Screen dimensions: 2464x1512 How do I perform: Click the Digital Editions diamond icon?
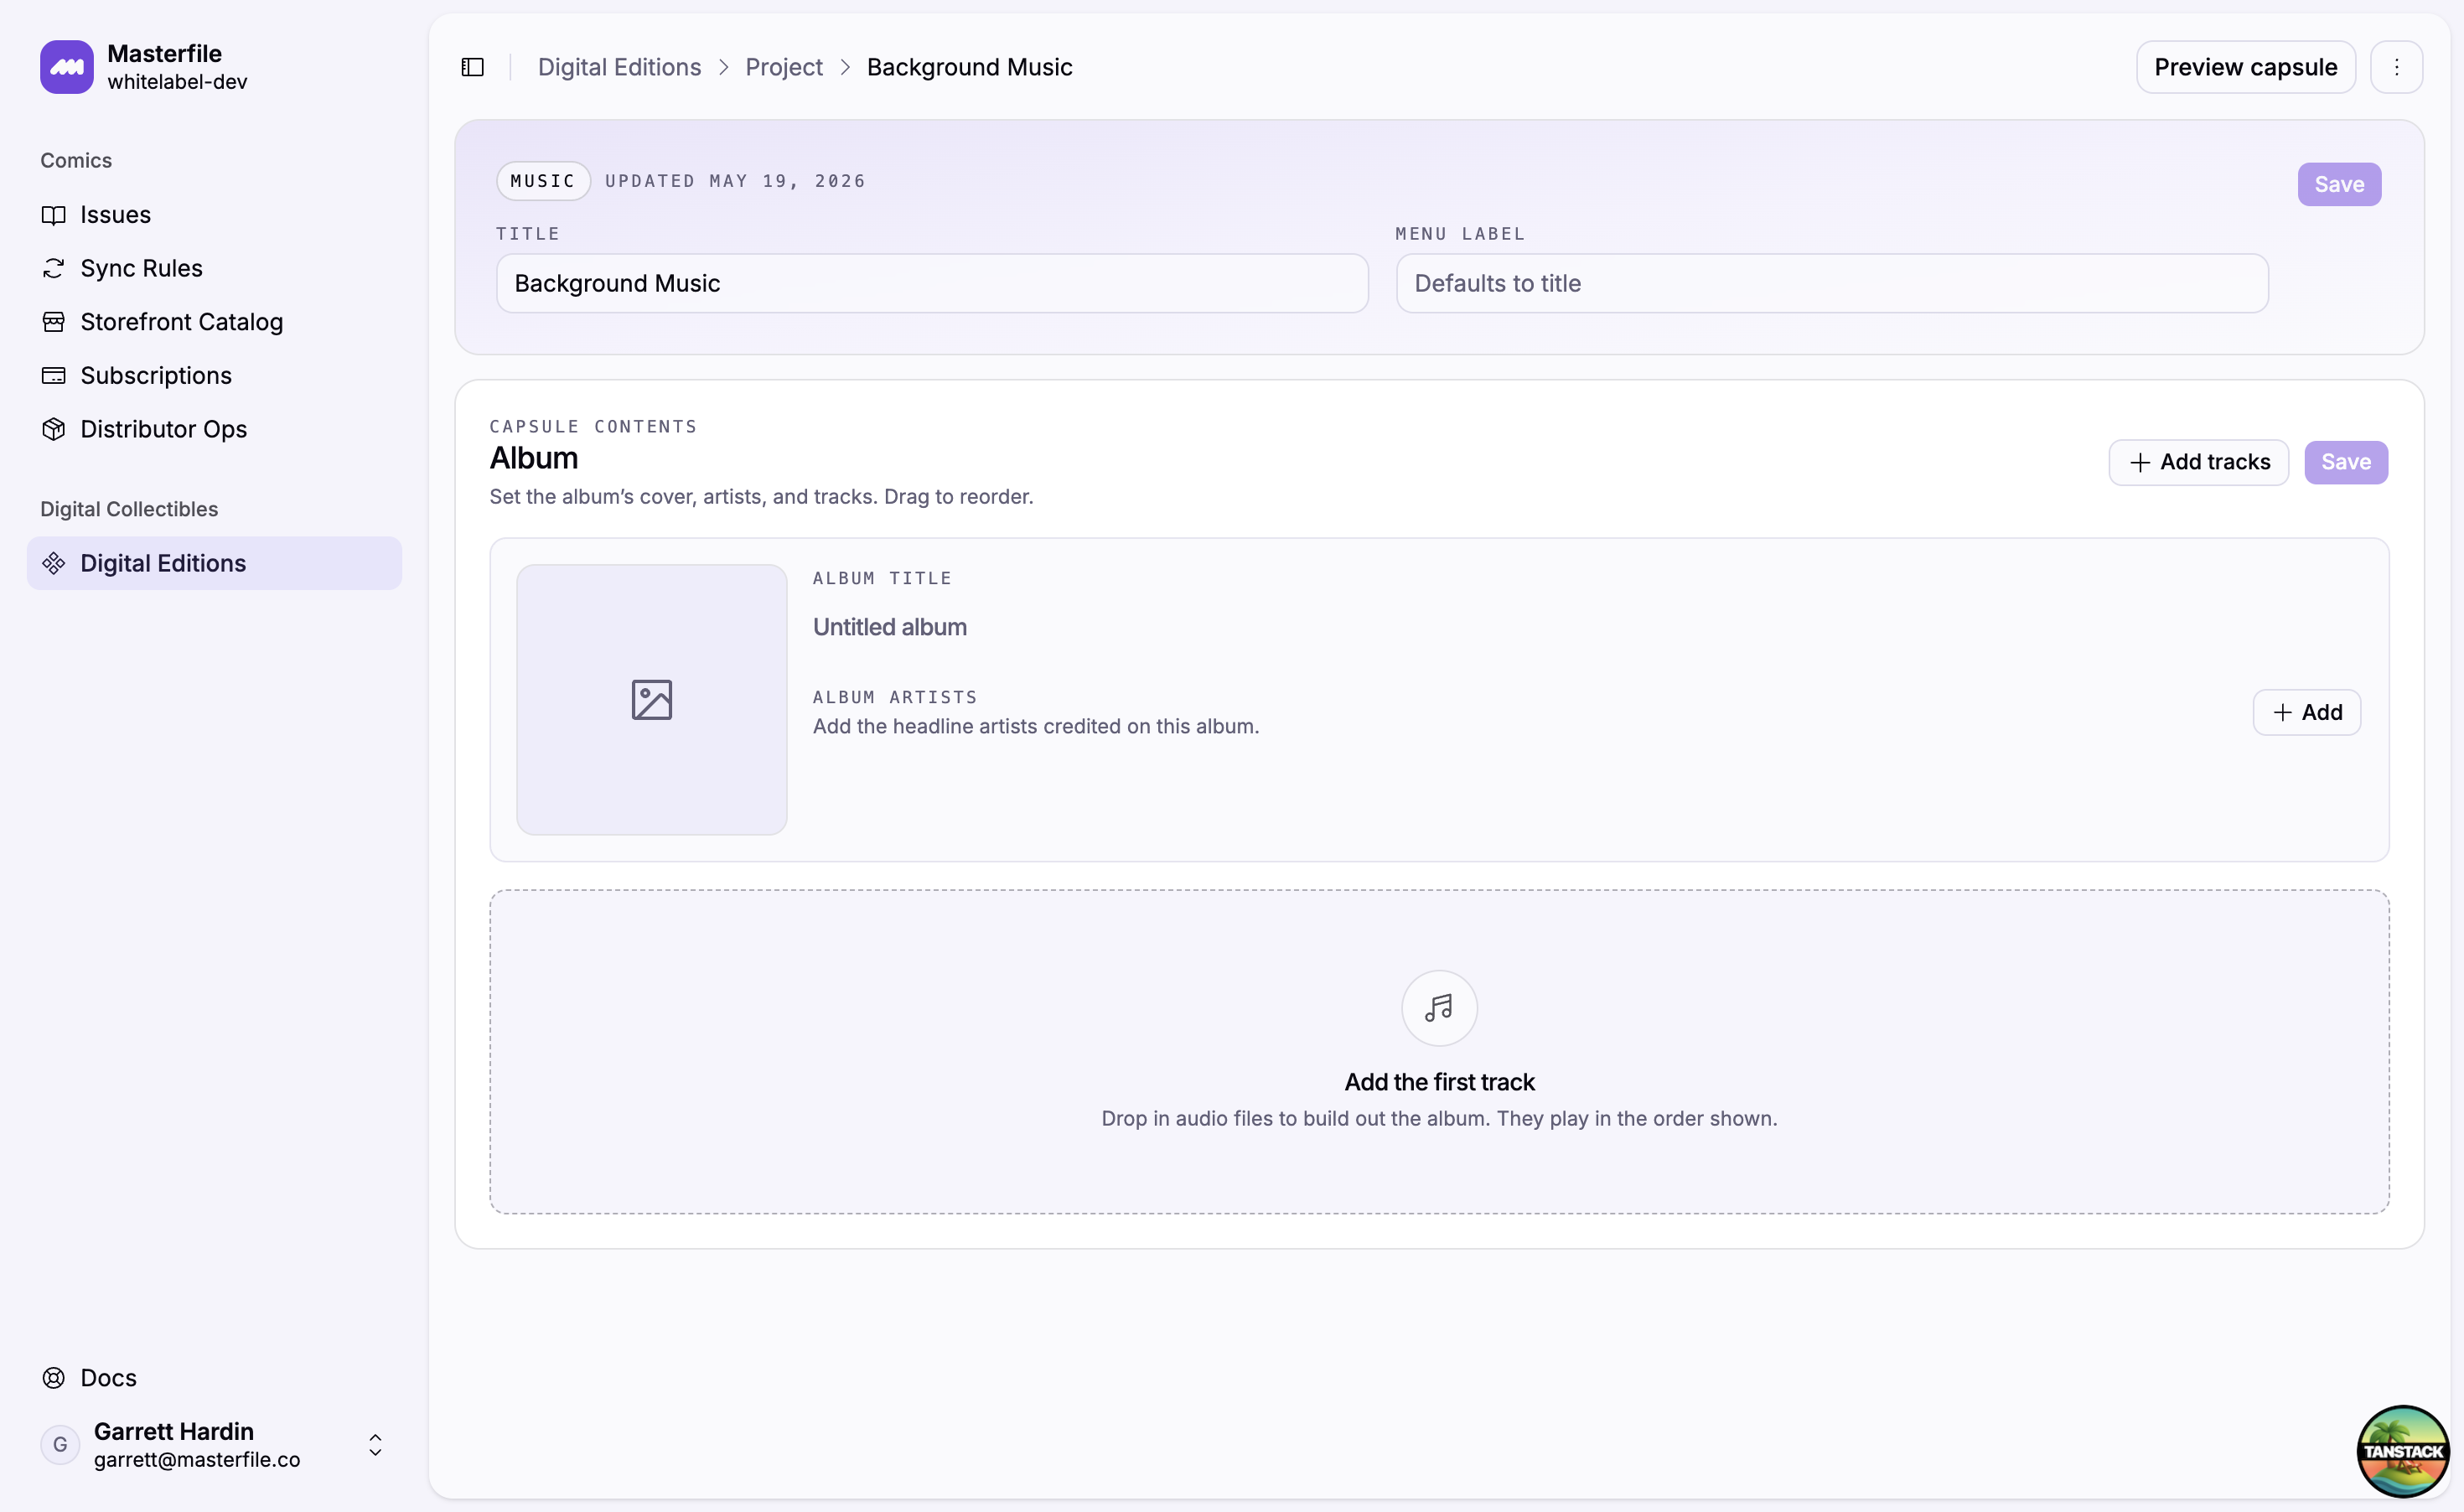coord(54,563)
